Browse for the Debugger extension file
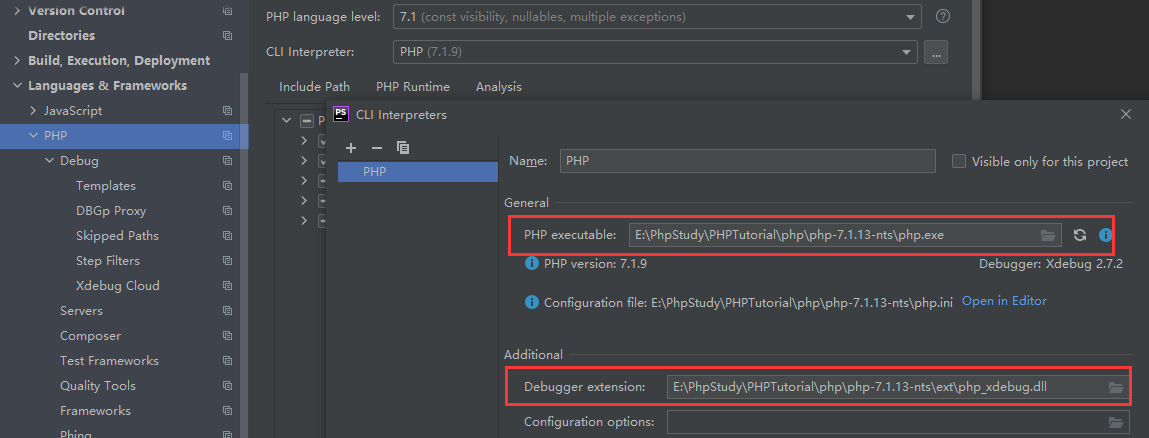This screenshot has height=438, width=1149. pyautogui.click(x=1116, y=387)
